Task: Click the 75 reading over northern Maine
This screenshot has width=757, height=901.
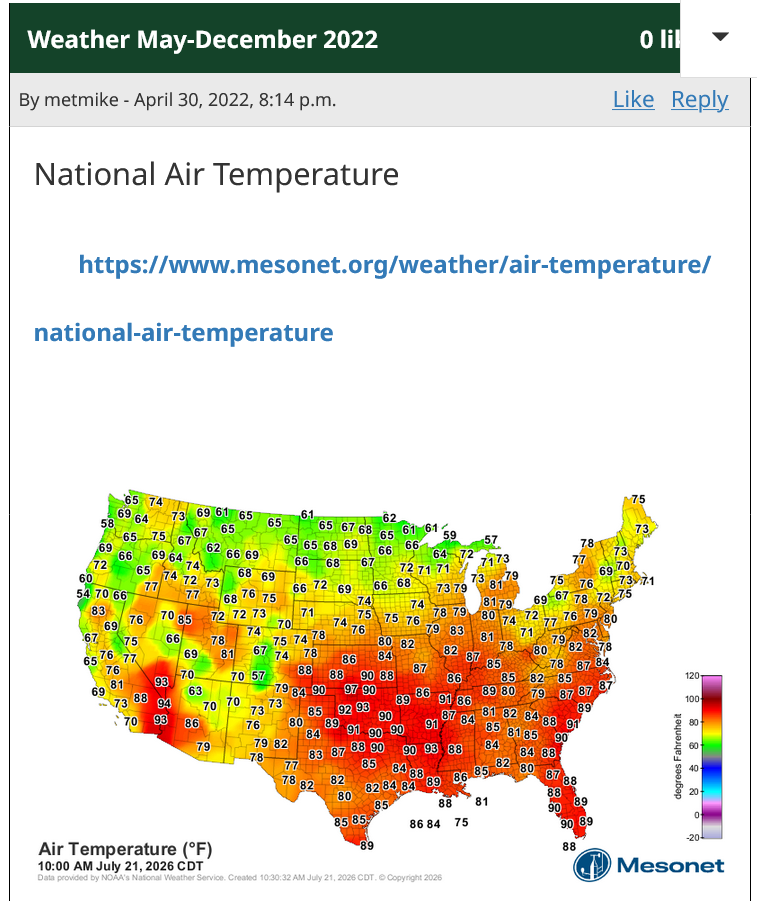Action: pos(639,499)
